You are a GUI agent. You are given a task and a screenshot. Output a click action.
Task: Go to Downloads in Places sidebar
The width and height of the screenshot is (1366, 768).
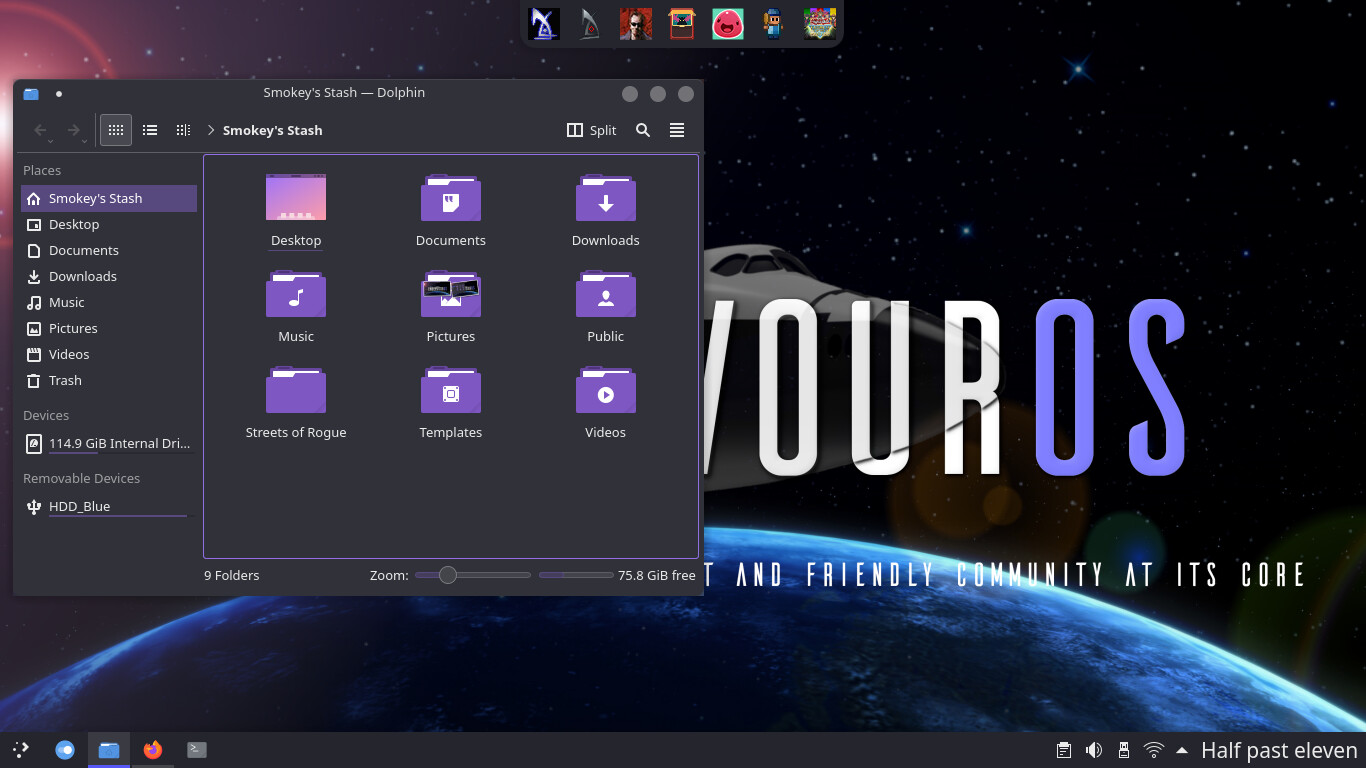109,276
